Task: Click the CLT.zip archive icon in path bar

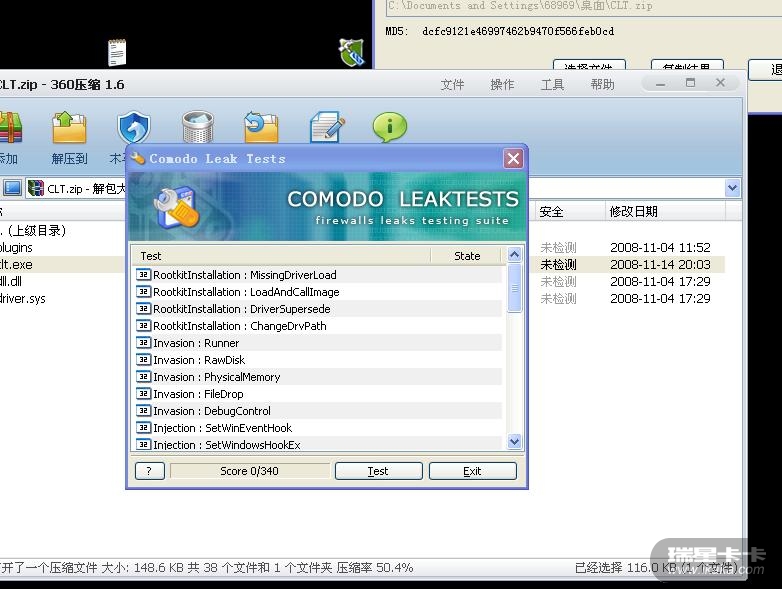Action: point(36,189)
